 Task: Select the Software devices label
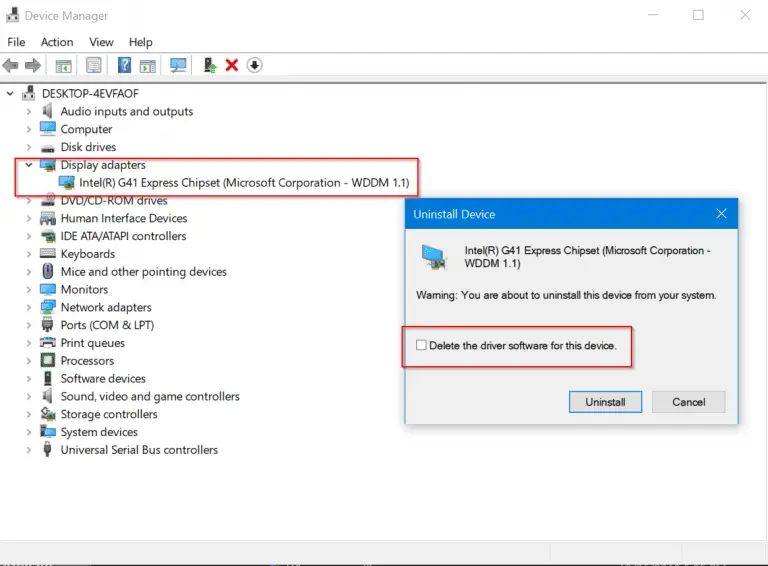pos(103,378)
